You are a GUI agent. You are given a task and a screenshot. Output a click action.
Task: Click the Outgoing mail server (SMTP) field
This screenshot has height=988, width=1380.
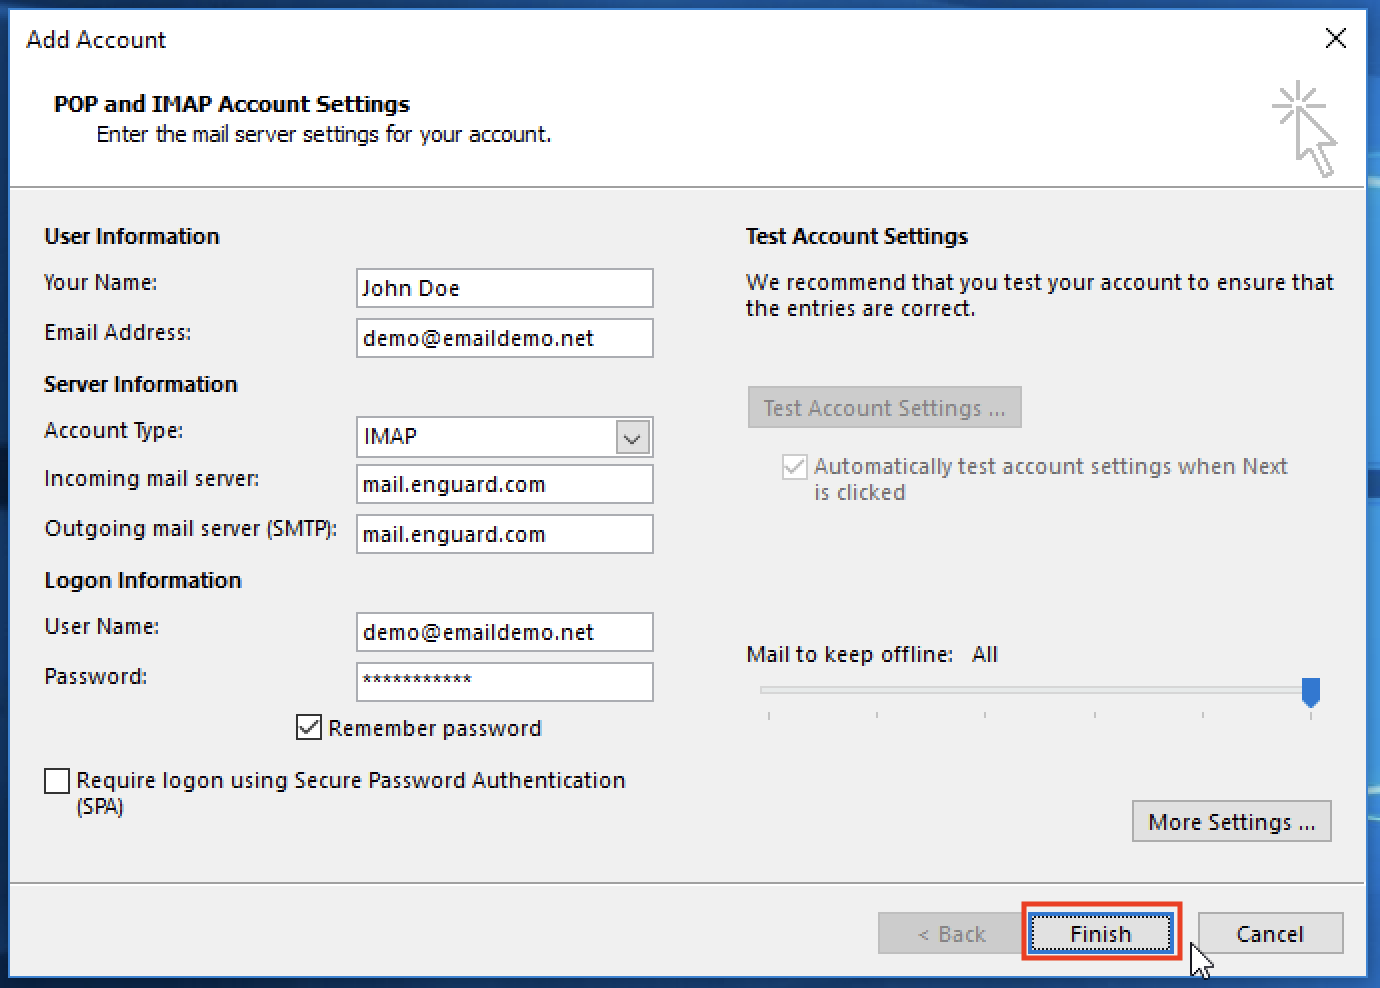(505, 534)
